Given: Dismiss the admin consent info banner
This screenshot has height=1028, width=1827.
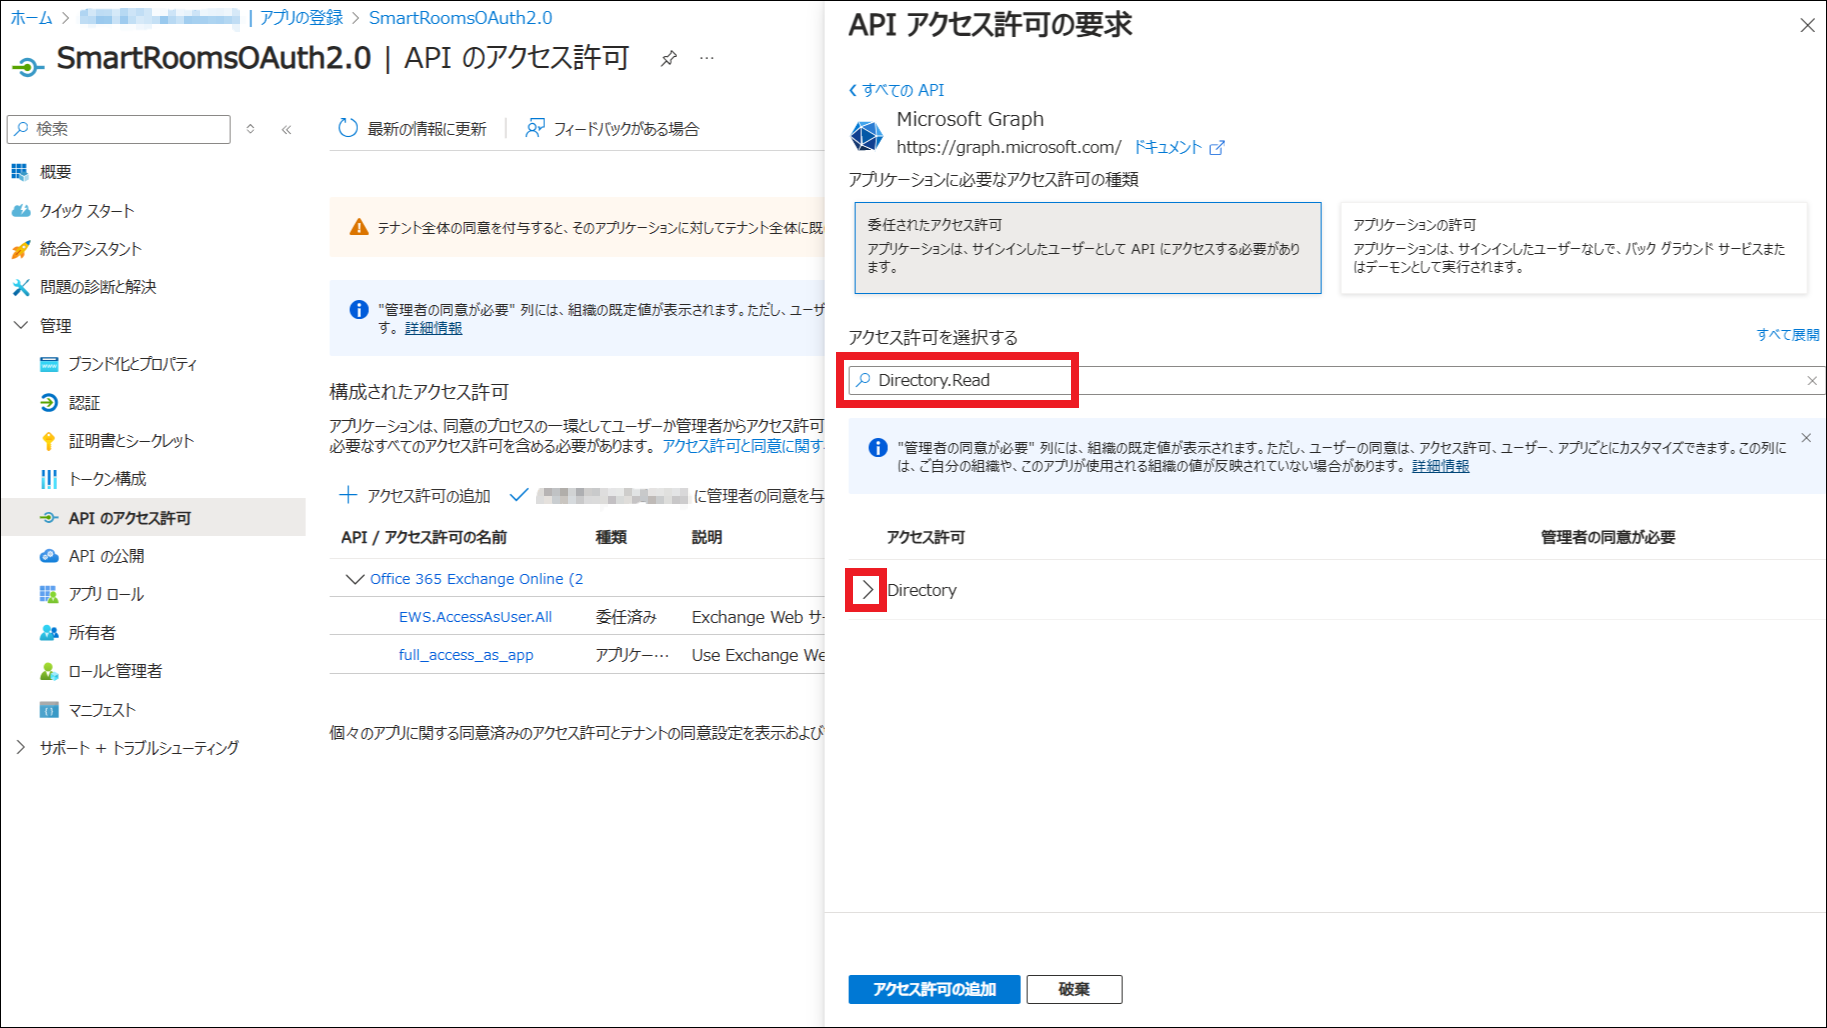Looking at the screenshot, I should pos(1805,438).
